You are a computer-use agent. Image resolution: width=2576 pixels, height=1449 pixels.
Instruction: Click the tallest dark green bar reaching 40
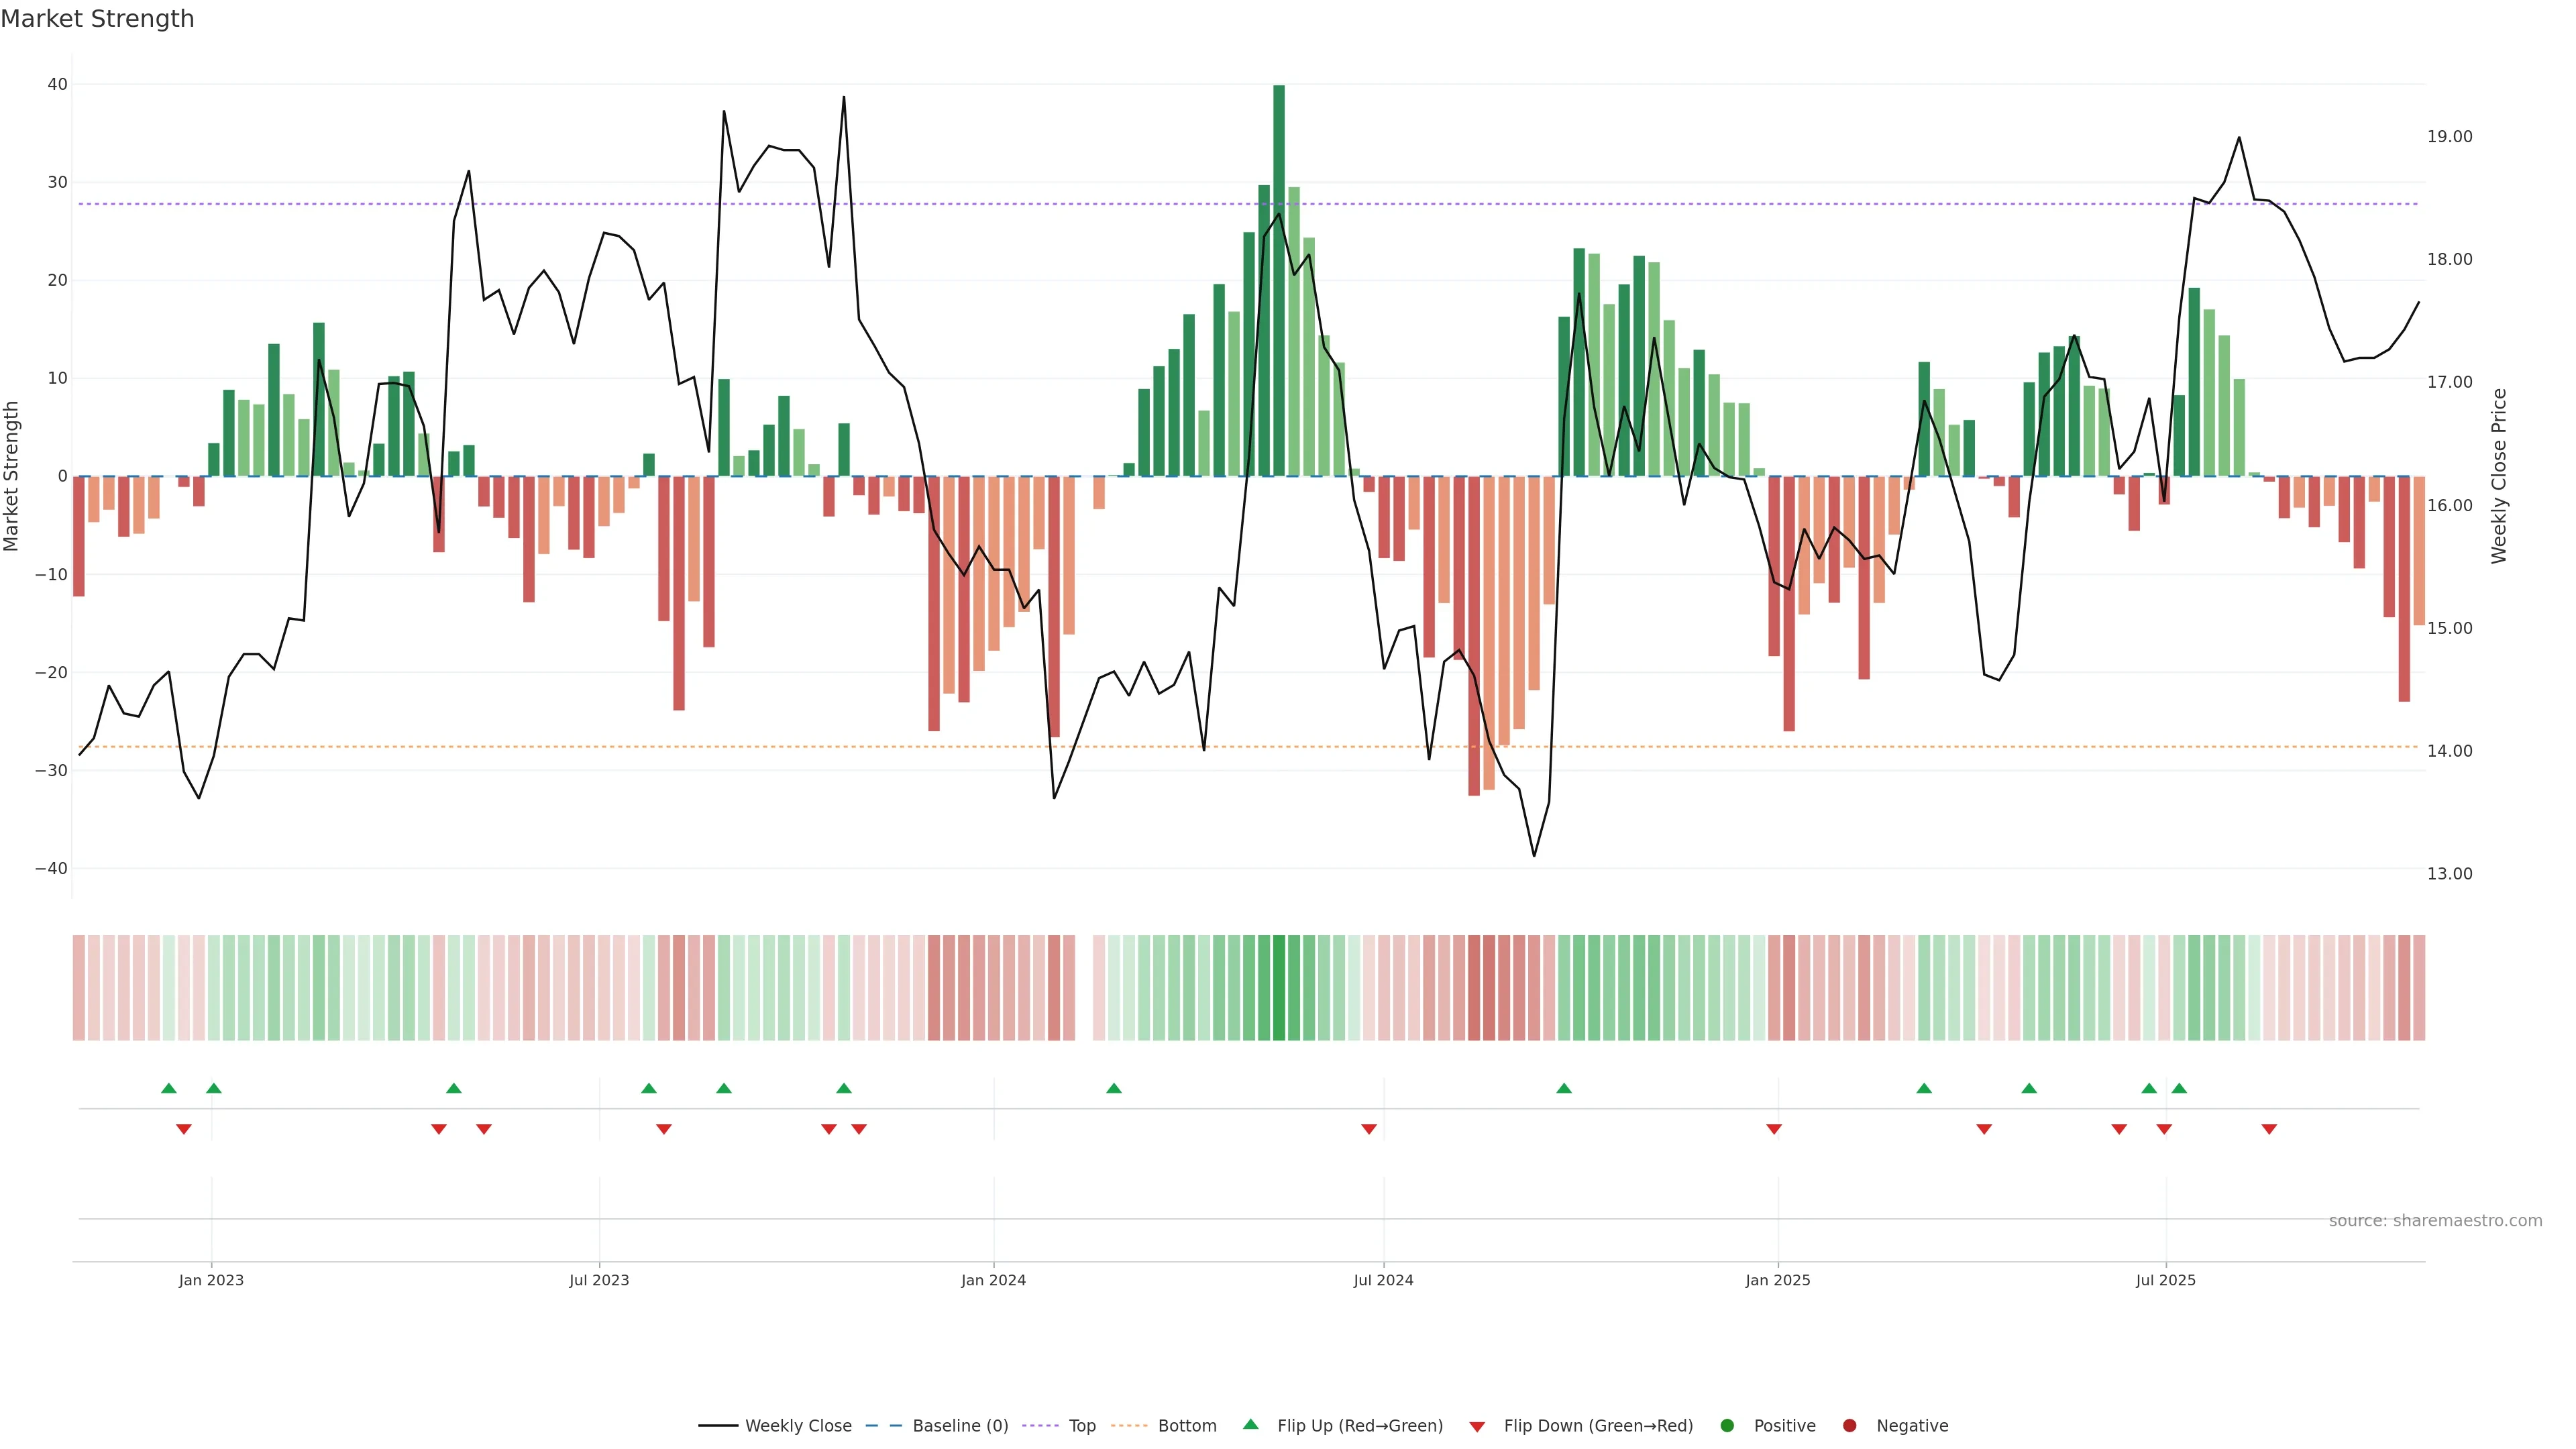pyautogui.click(x=1278, y=280)
